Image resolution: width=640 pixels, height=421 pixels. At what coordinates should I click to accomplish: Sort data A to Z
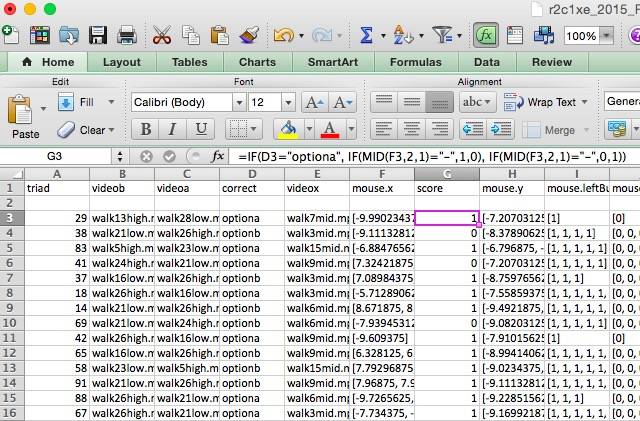pos(403,36)
